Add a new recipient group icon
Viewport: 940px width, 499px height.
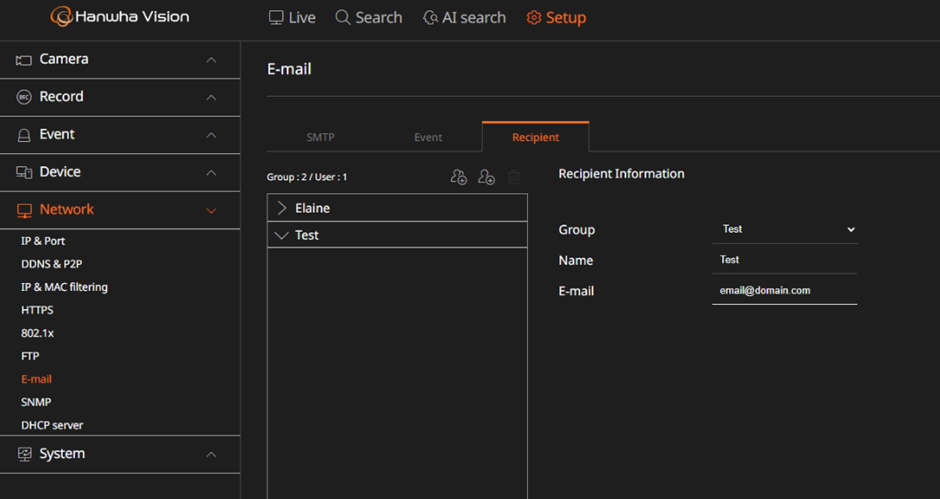[459, 177]
